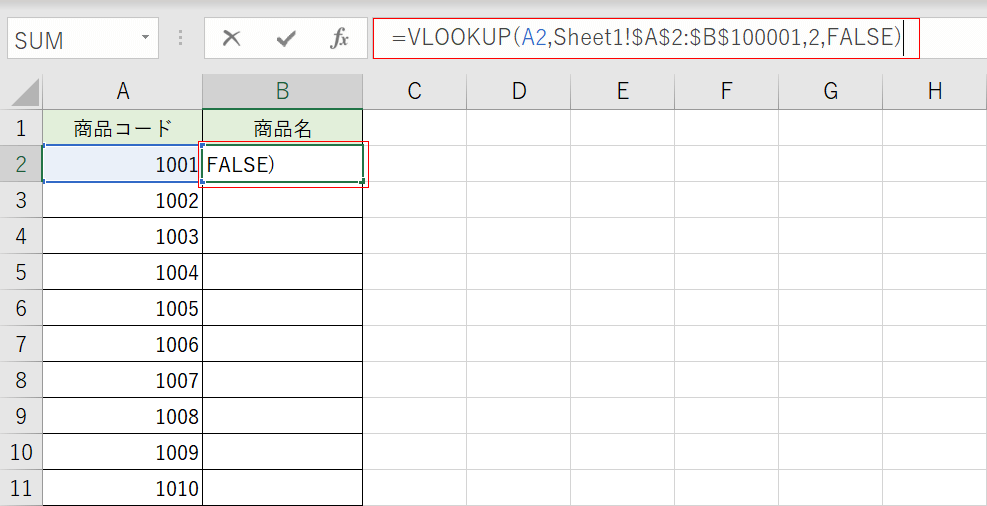Select column D header

pos(518,91)
